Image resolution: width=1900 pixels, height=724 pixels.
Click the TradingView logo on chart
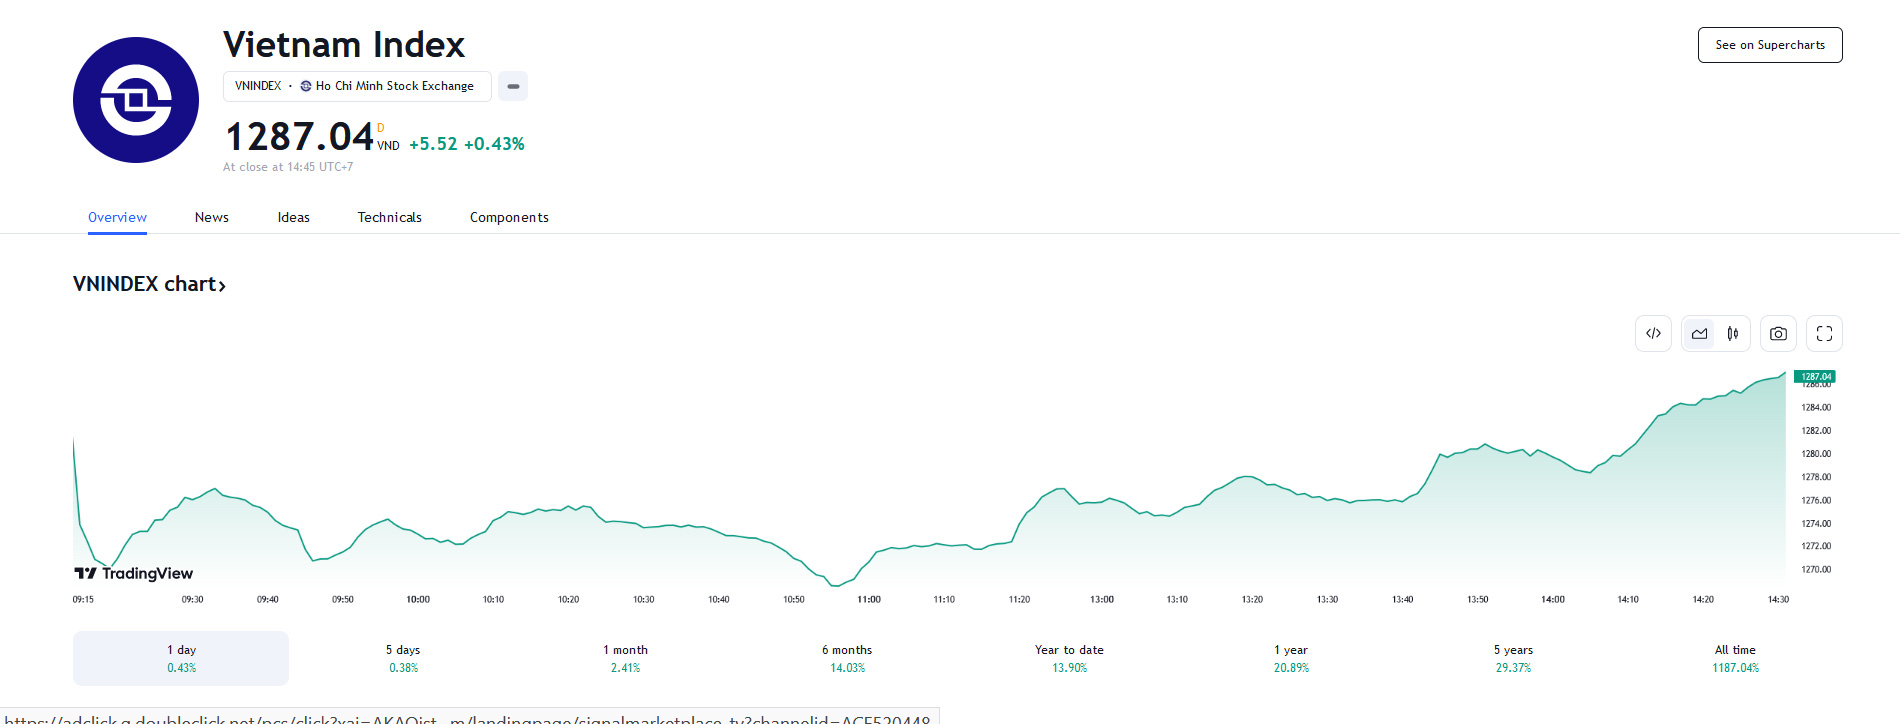coord(133,573)
